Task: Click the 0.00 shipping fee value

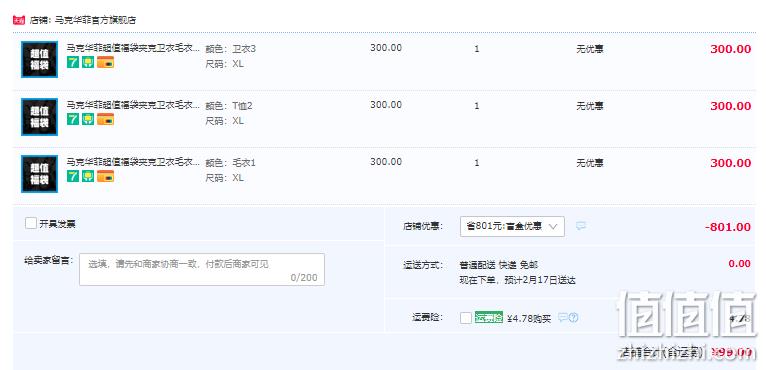Action: click(x=739, y=264)
